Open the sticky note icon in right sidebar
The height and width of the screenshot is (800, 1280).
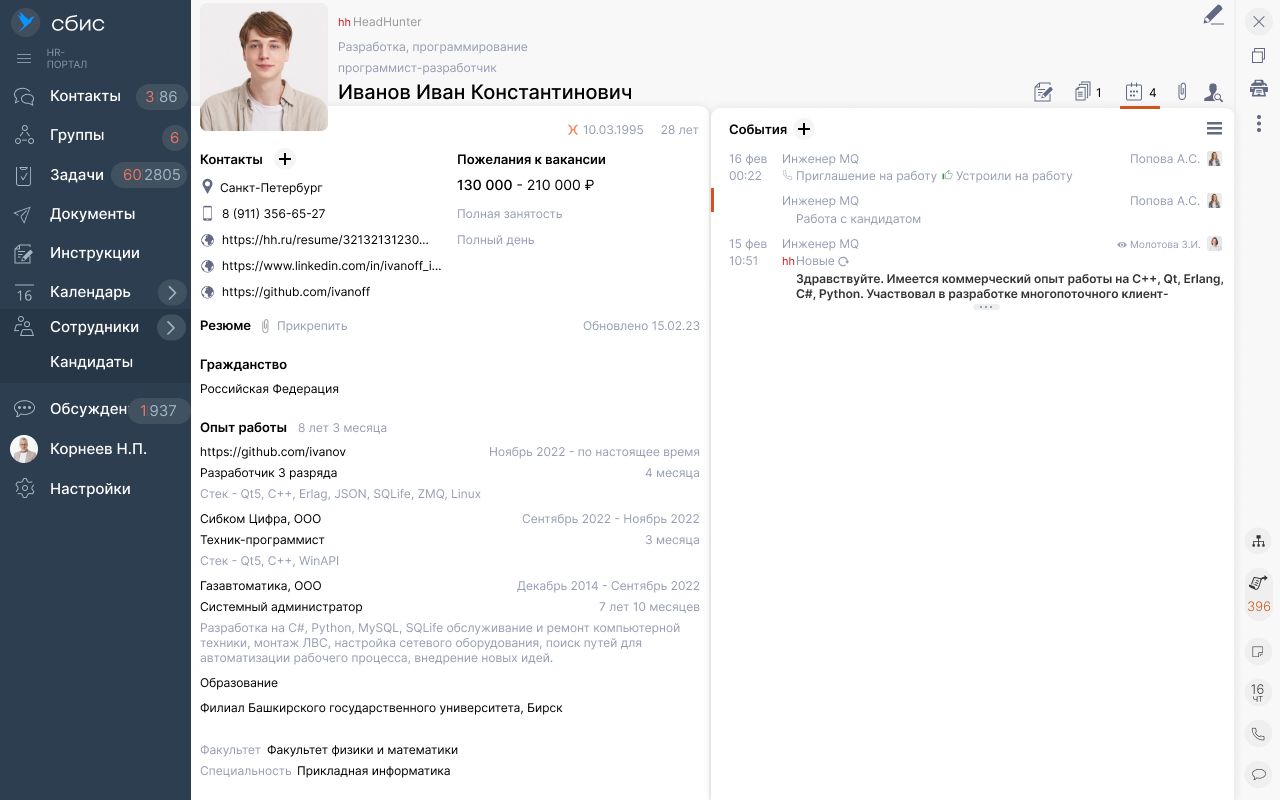tap(1258, 652)
